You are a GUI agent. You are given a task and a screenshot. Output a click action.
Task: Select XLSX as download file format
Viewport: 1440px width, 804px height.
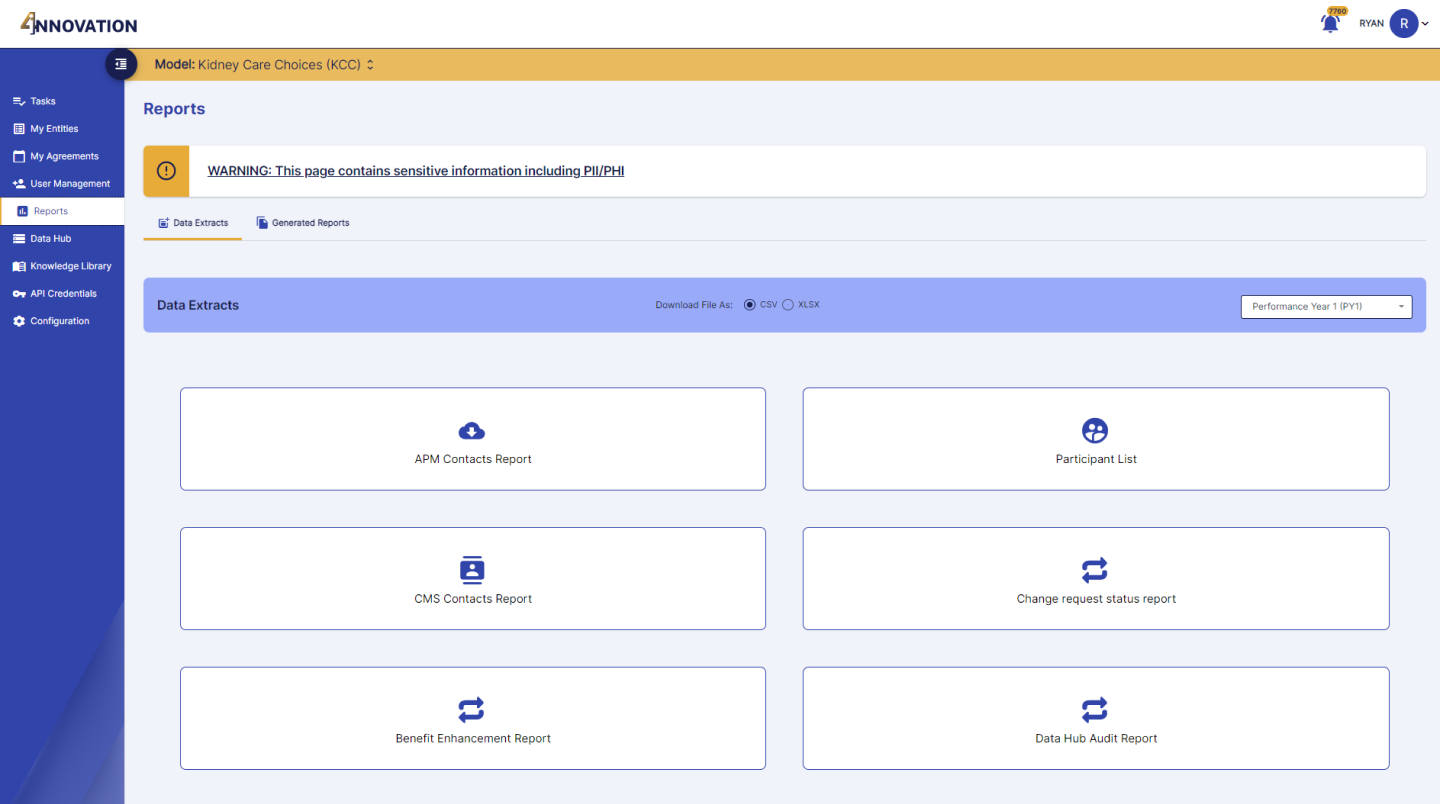coord(788,305)
